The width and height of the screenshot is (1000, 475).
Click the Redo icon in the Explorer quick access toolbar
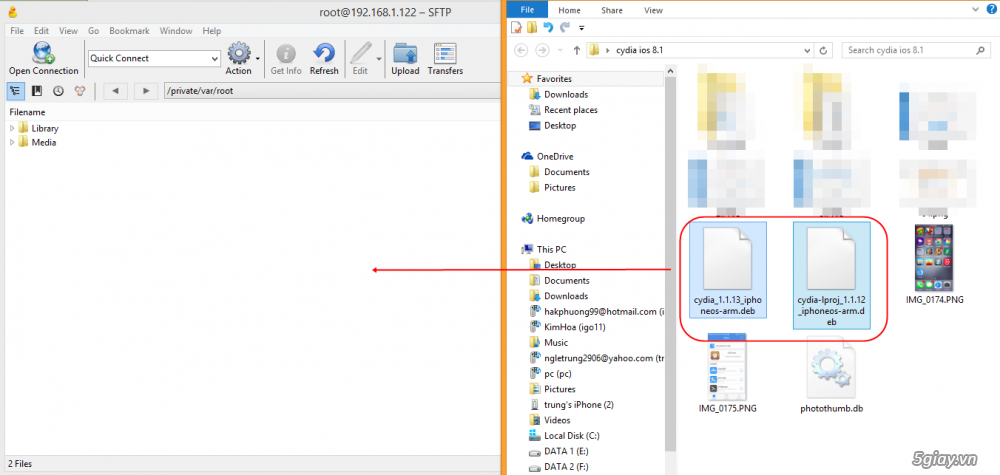564,27
